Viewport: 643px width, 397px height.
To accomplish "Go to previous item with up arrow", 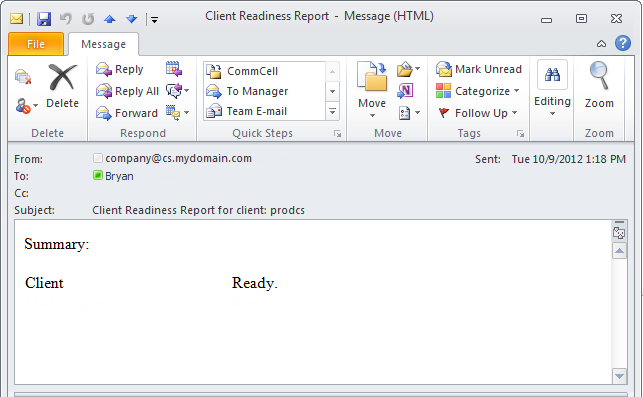I will pyautogui.click(x=109, y=19).
